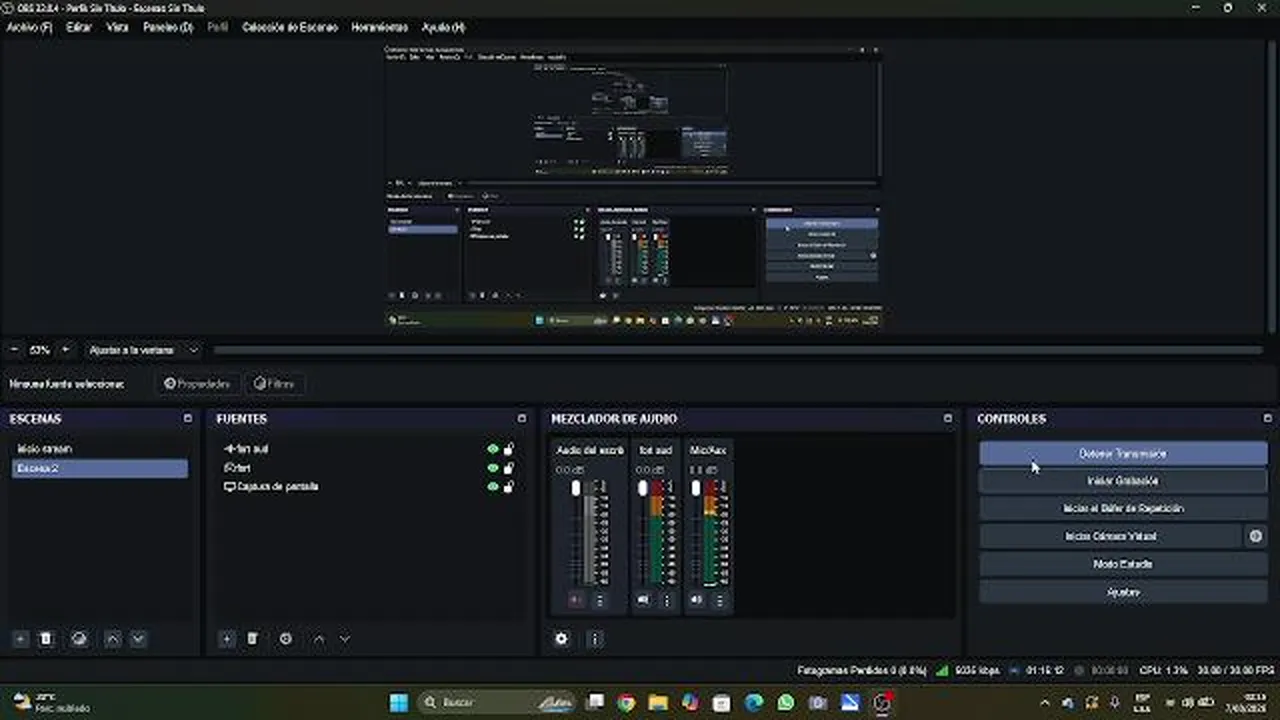Delete the selected scene with trash icon
This screenshot has width=1280, height=720.
coord(46,638)
